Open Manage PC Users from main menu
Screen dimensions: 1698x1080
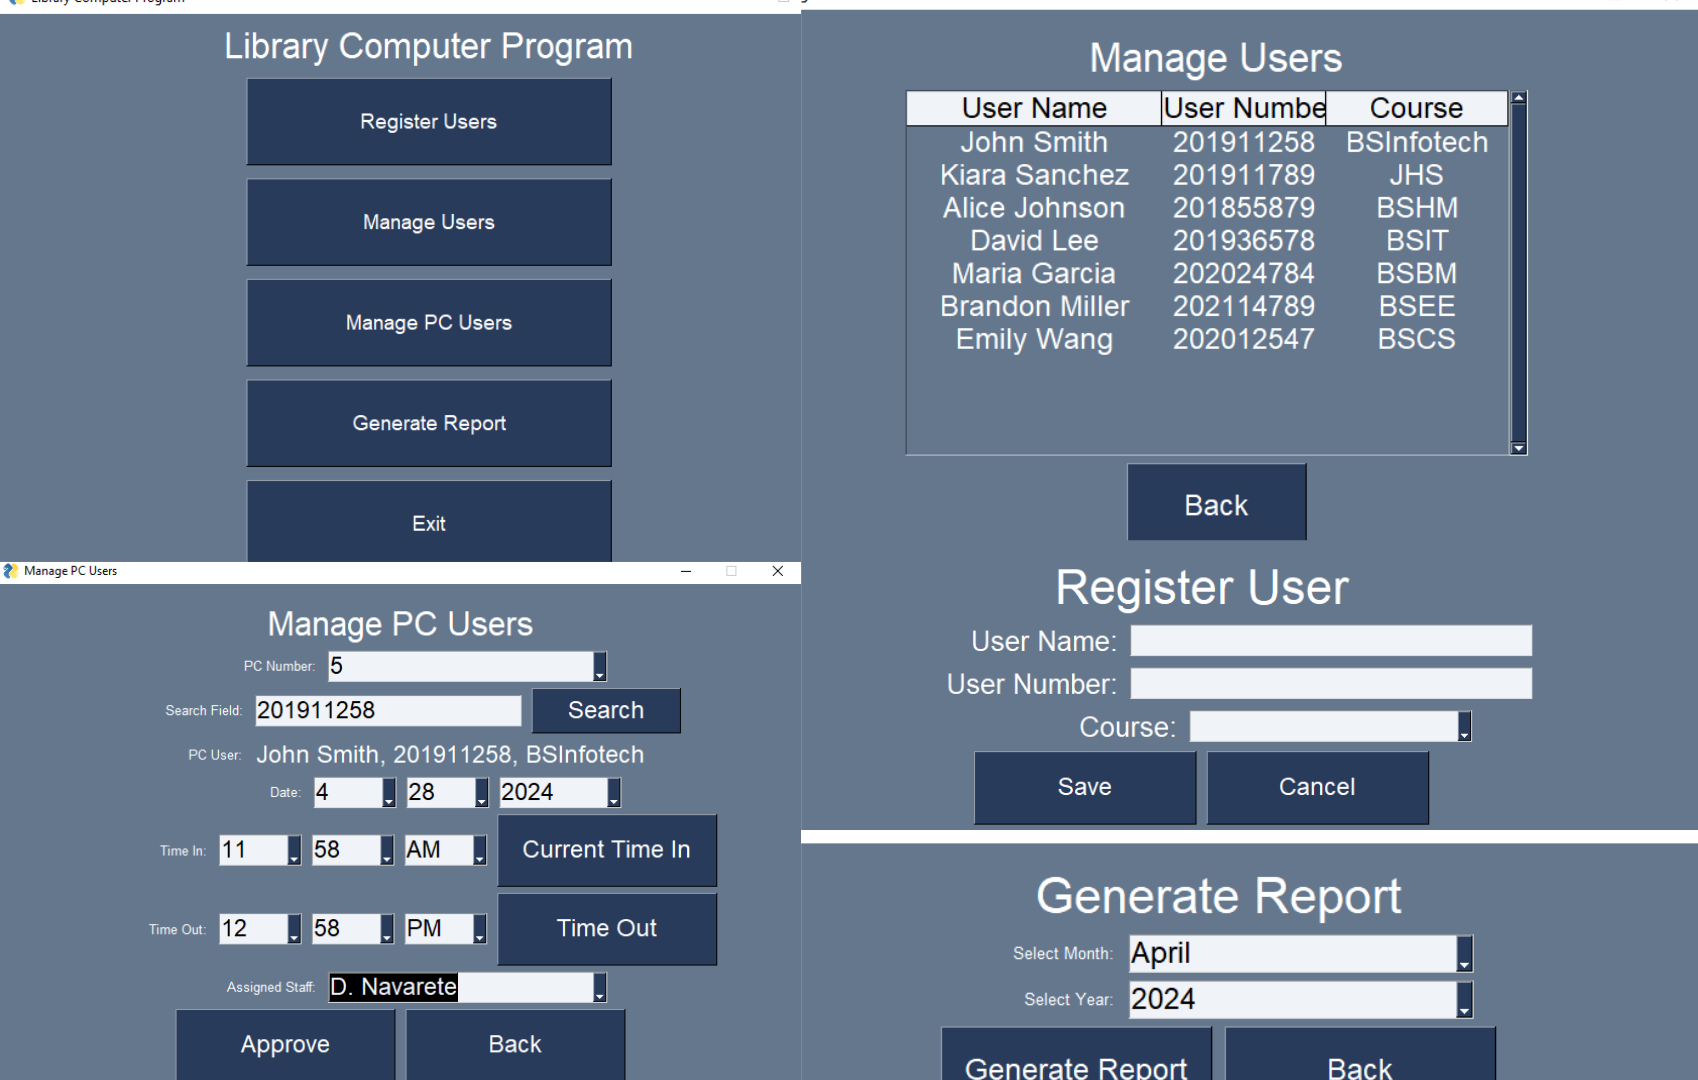pos(429,323)
